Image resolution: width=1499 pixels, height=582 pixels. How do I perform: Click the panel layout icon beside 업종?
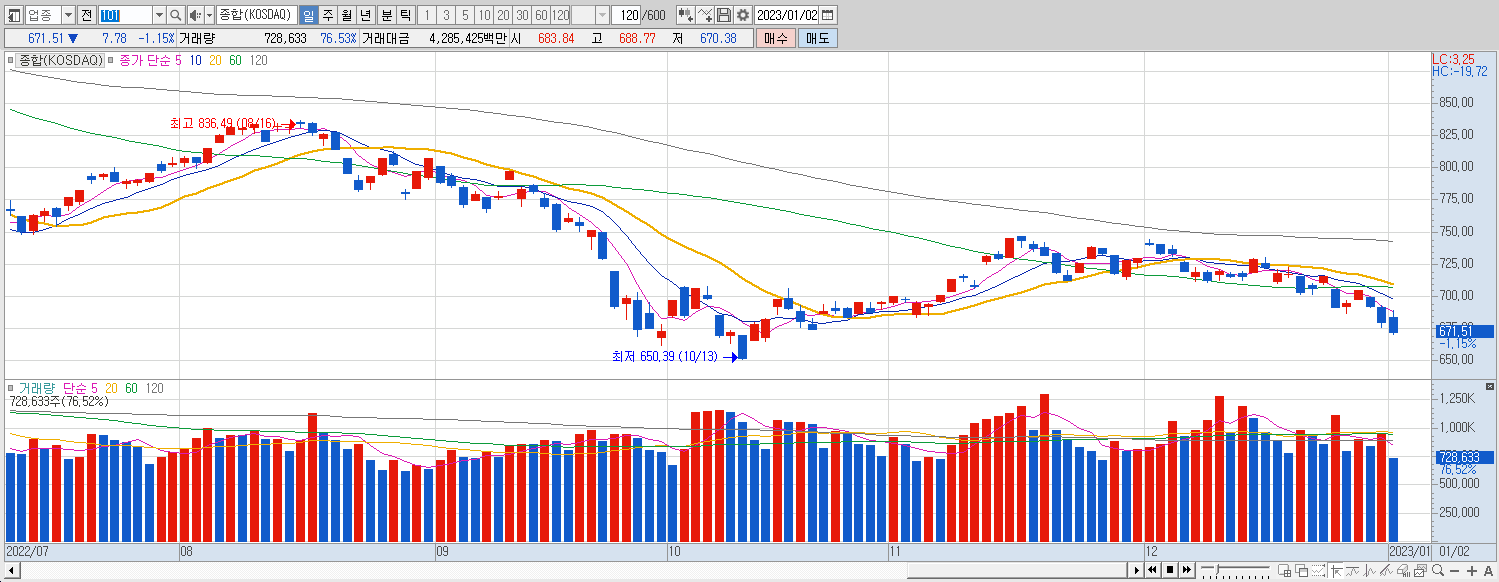[x=14, y=15]
